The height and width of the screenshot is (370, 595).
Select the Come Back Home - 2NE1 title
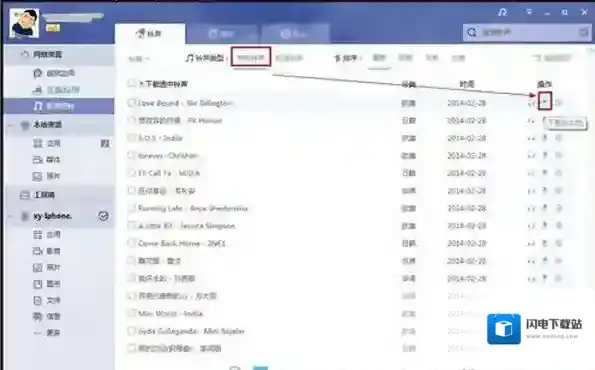coord(182,243)
